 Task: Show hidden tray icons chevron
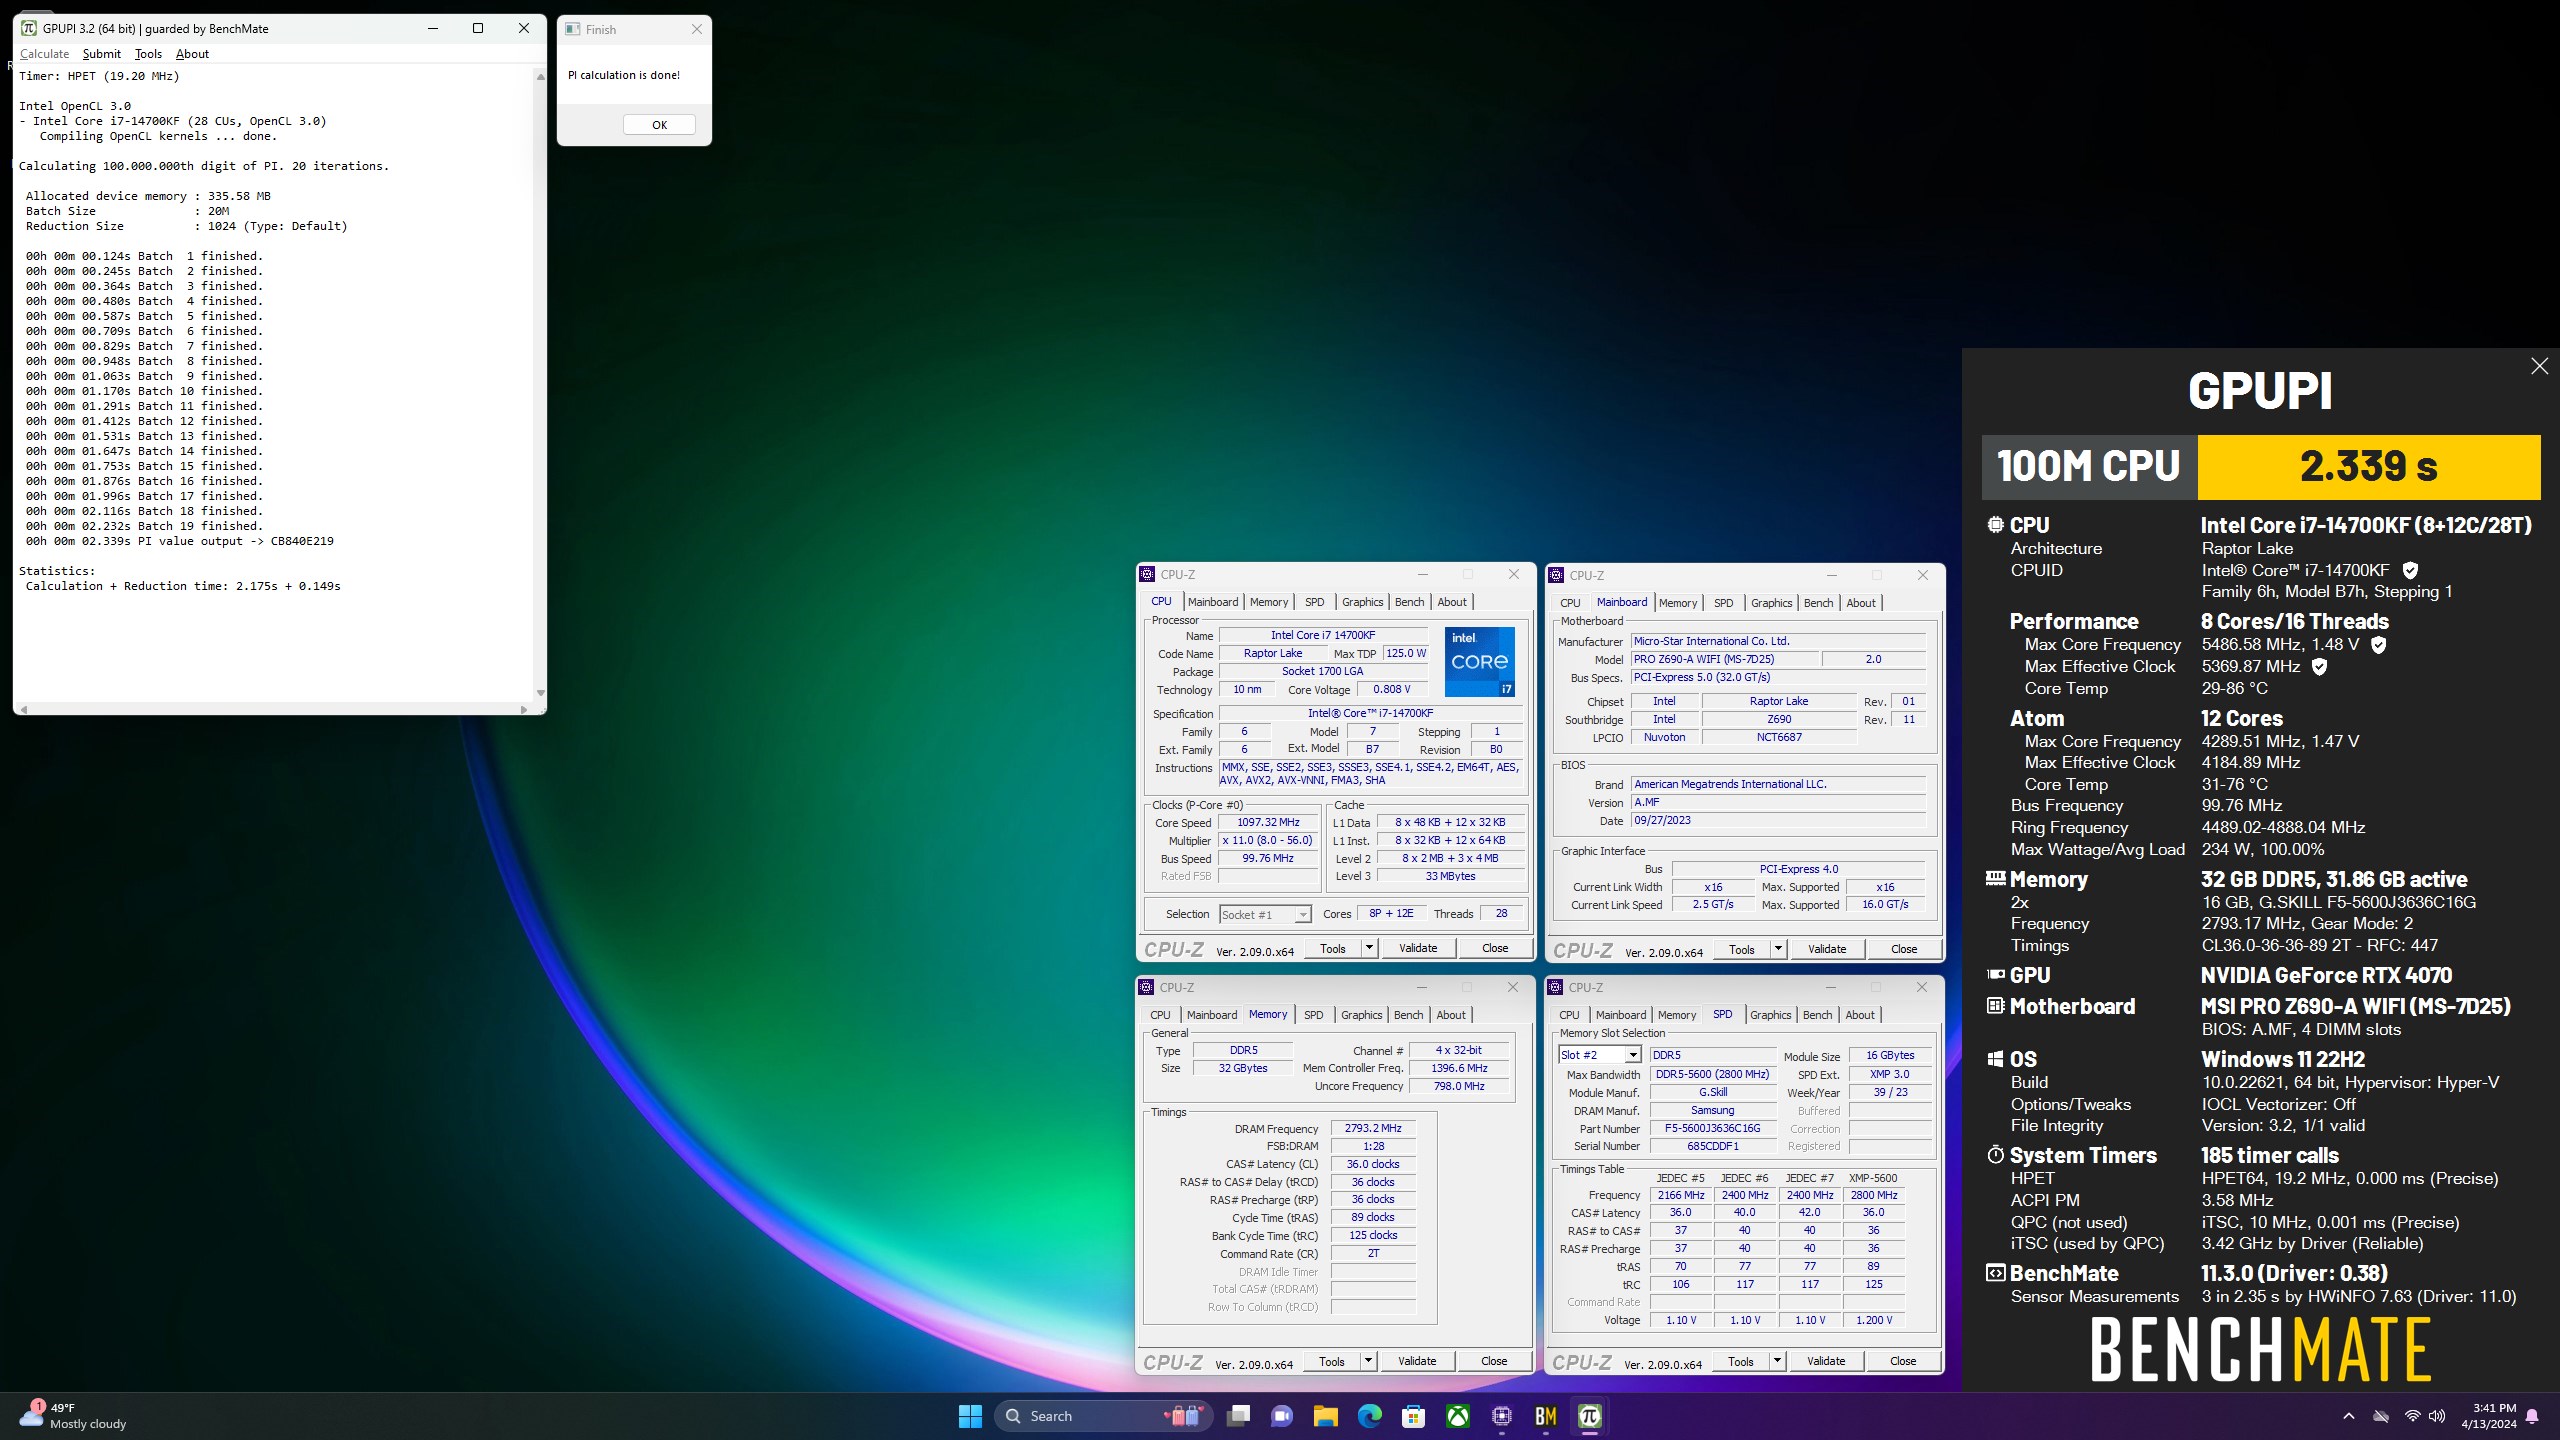coord(2349,1416)
